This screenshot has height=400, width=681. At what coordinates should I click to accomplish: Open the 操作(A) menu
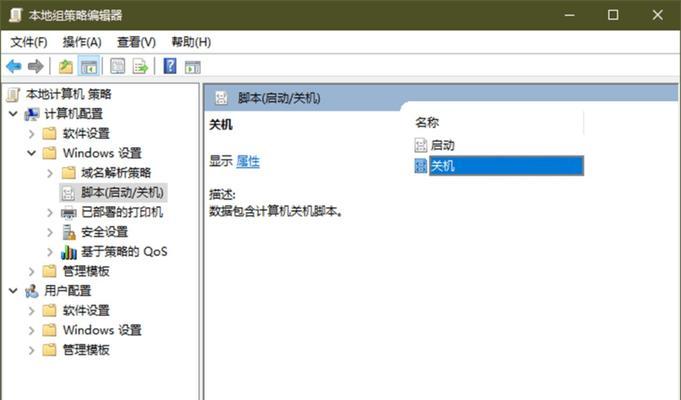(82, 42)
